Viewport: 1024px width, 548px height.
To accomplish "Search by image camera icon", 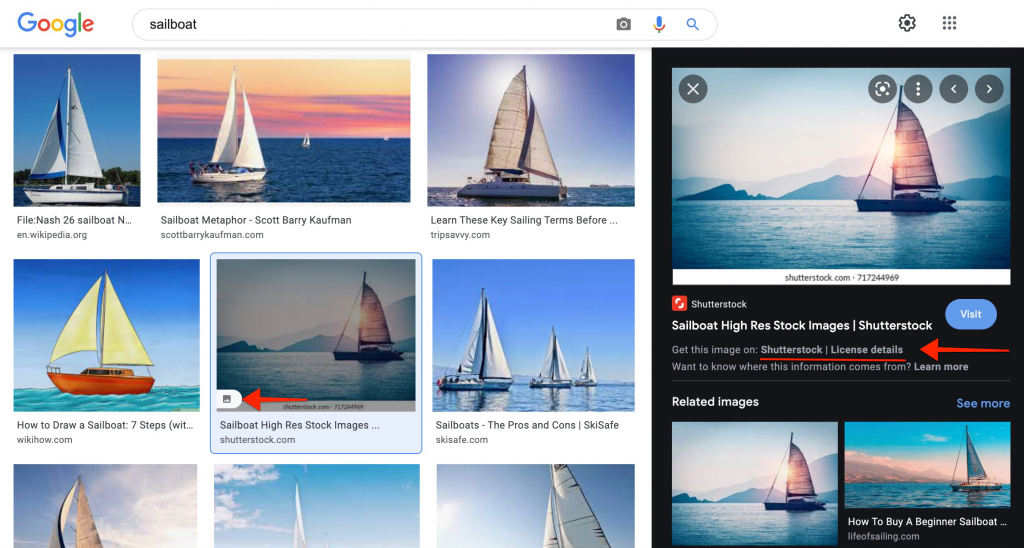I will 624,24.
